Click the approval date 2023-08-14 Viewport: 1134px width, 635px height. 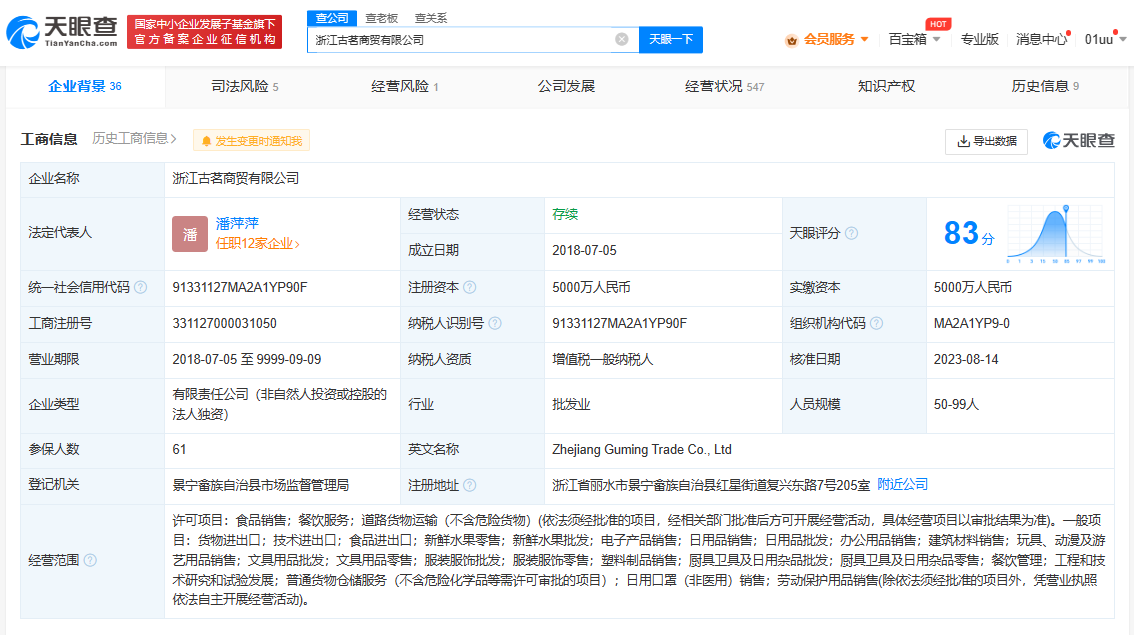coord(965,359)
